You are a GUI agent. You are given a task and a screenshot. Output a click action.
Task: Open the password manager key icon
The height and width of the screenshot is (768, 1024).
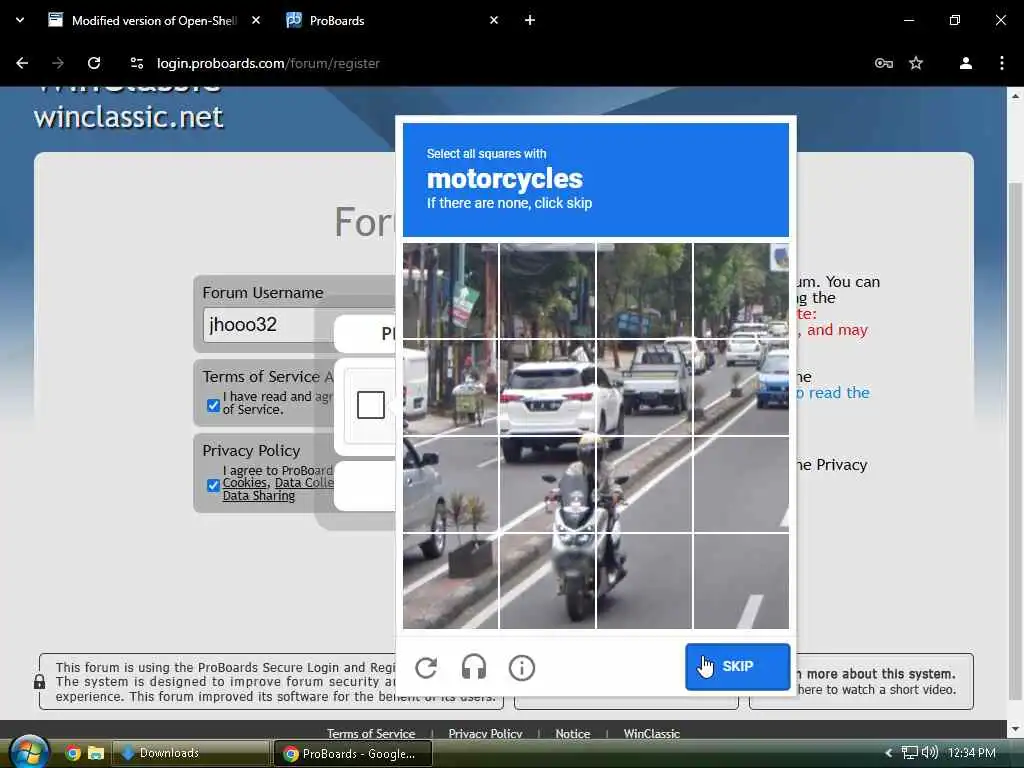pos(884,63)
